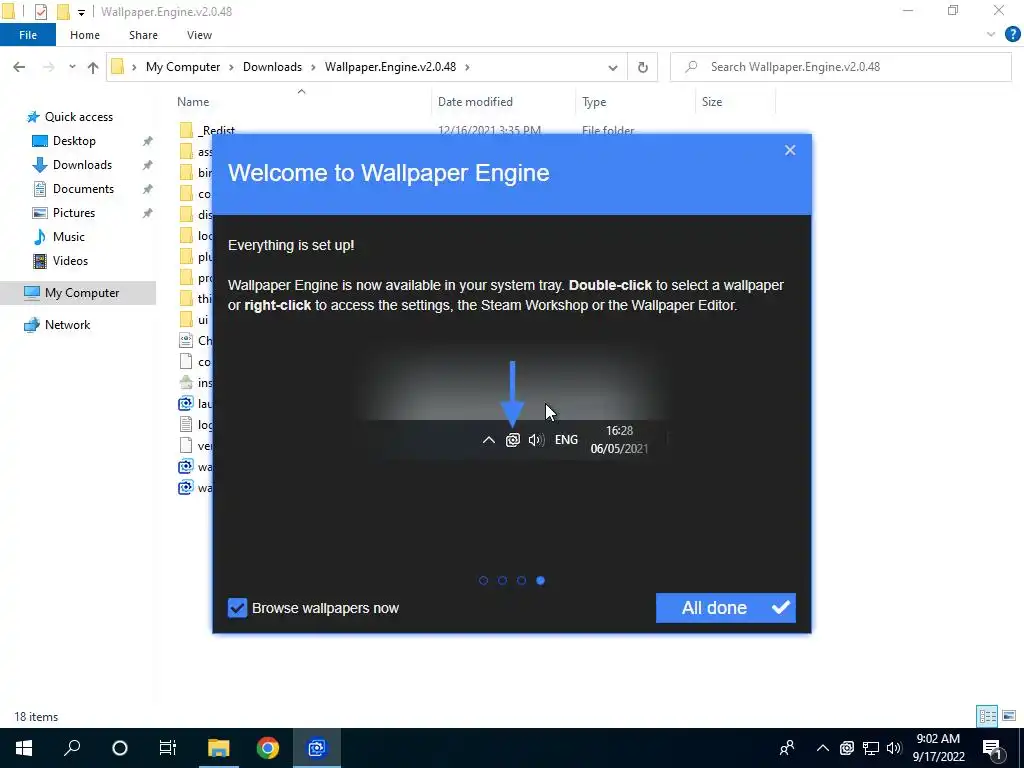Click Wallpaper.Engine.v2.0.48 breadcrumb segment
Screen dimensions: 1024x768
tap(390, 67)
